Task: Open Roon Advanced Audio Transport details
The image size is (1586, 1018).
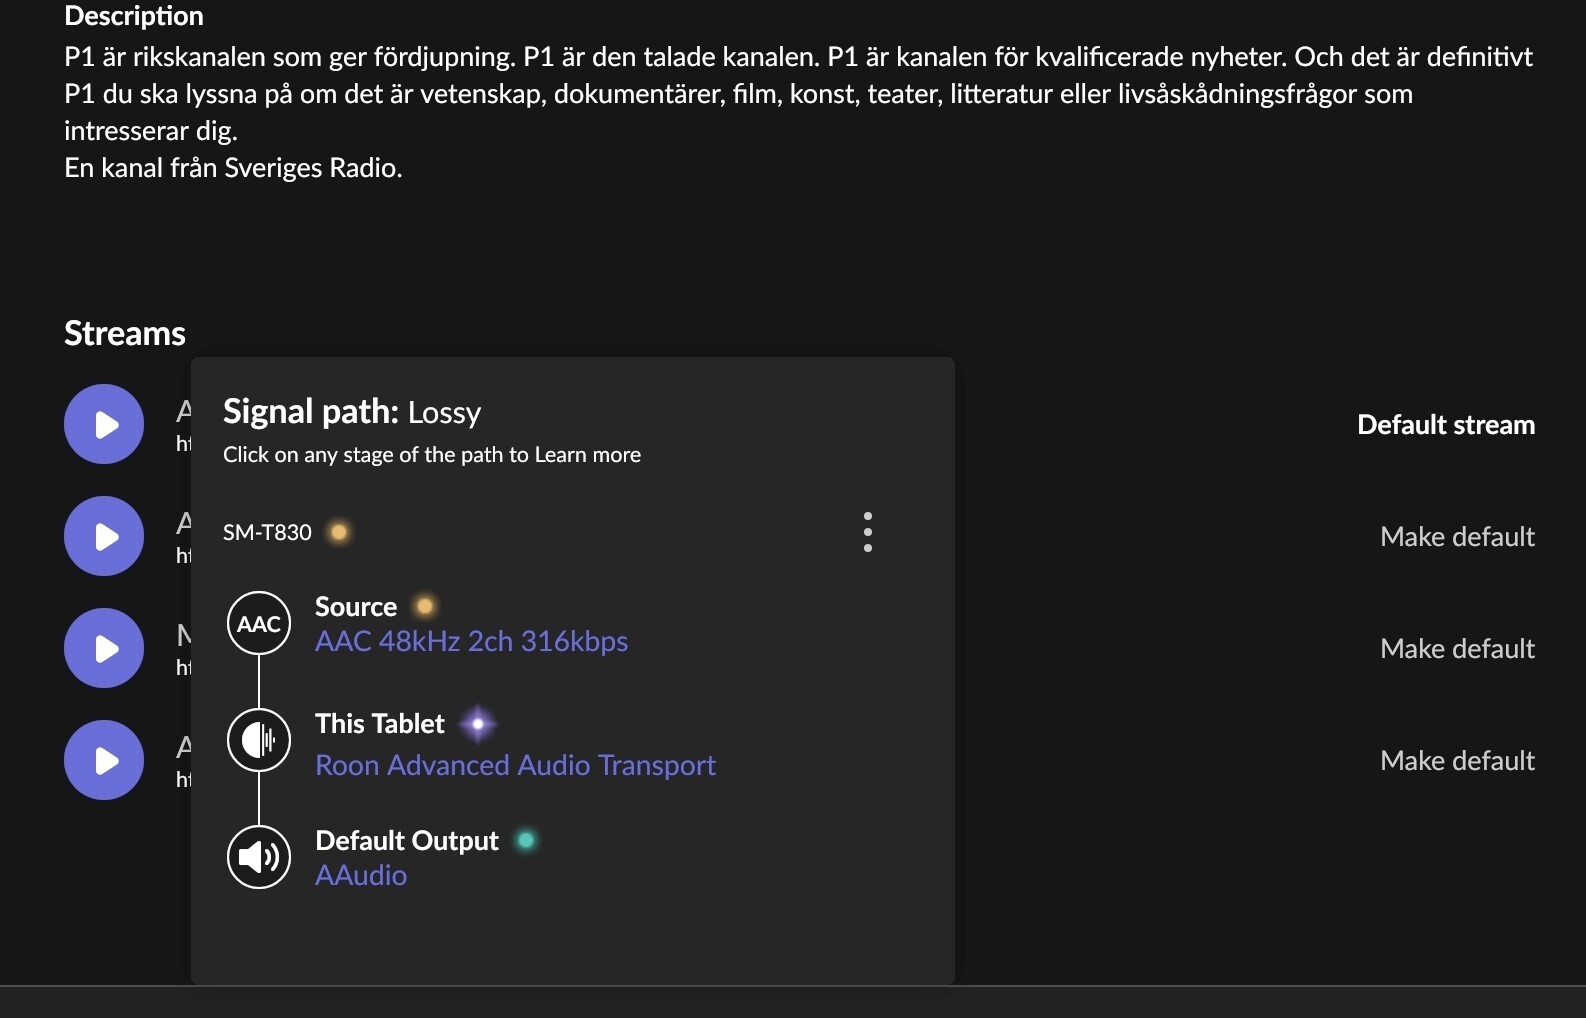Action: coord(515,765)
